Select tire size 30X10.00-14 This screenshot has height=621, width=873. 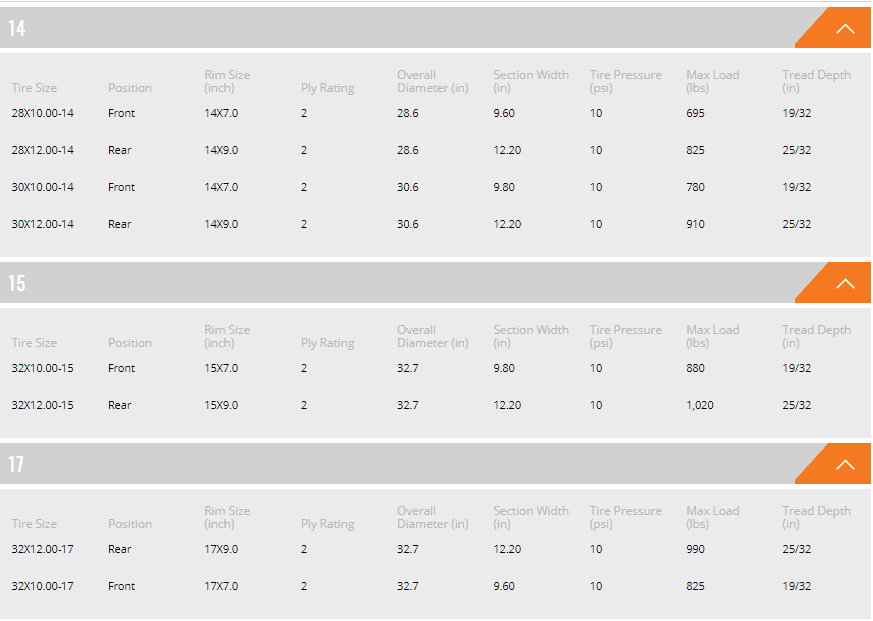click(x=42, y=187)
